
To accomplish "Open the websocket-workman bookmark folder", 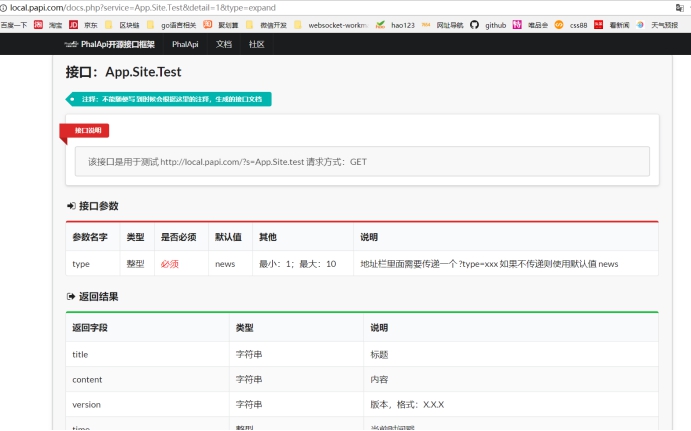I will click(298, 25).
